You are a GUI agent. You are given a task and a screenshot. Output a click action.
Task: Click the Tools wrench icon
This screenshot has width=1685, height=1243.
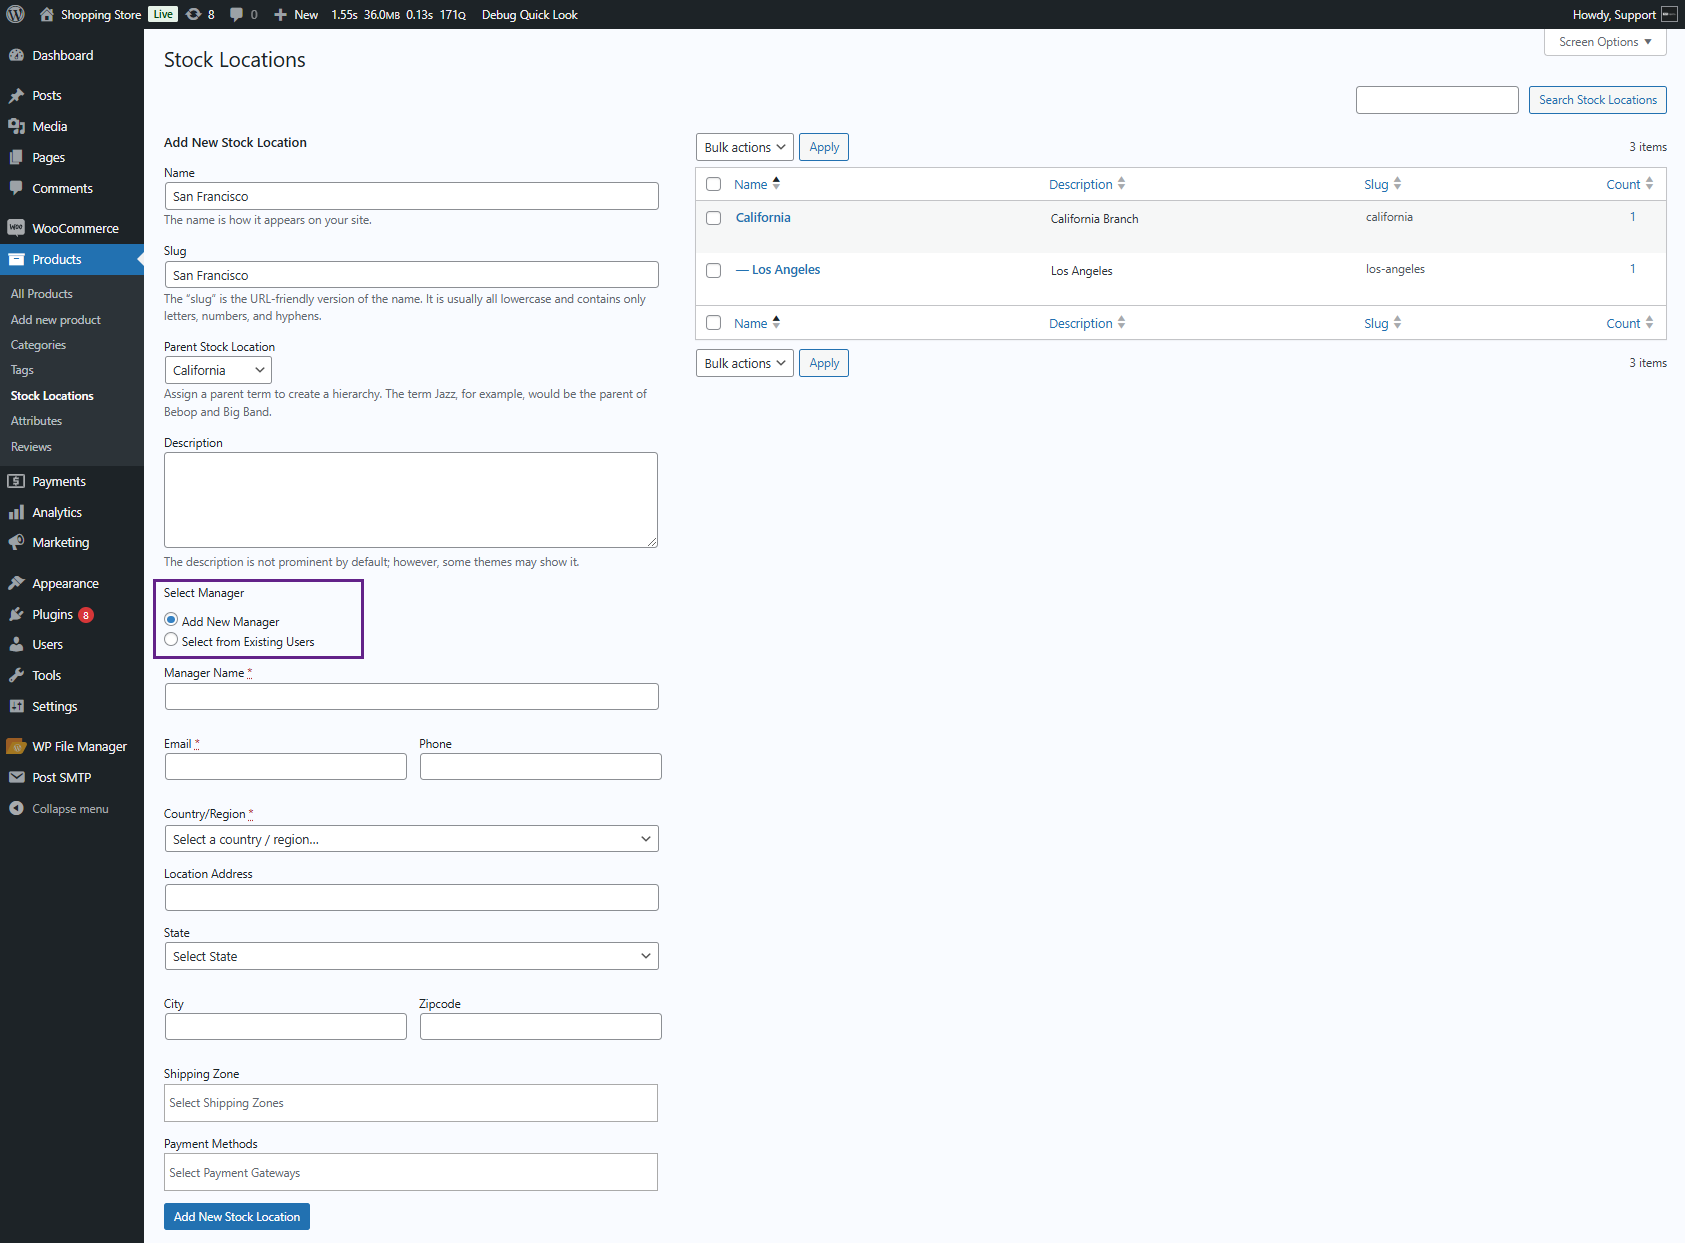point(16,675)
